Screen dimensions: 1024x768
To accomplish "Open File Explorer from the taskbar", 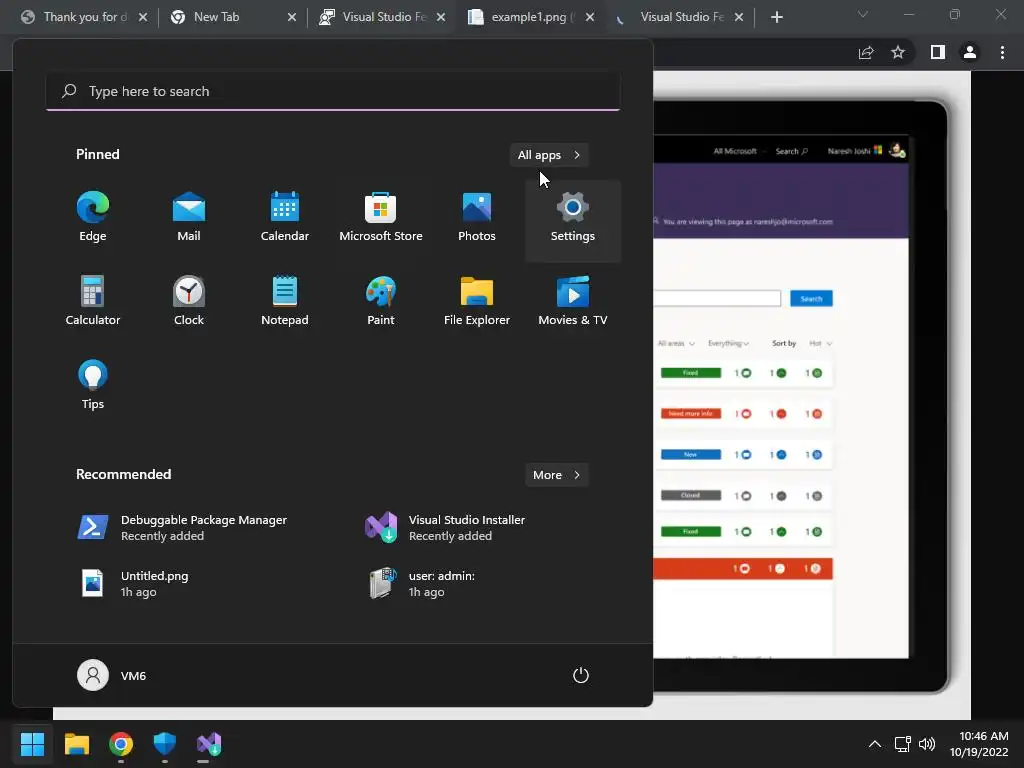I will tap(76, 744).
